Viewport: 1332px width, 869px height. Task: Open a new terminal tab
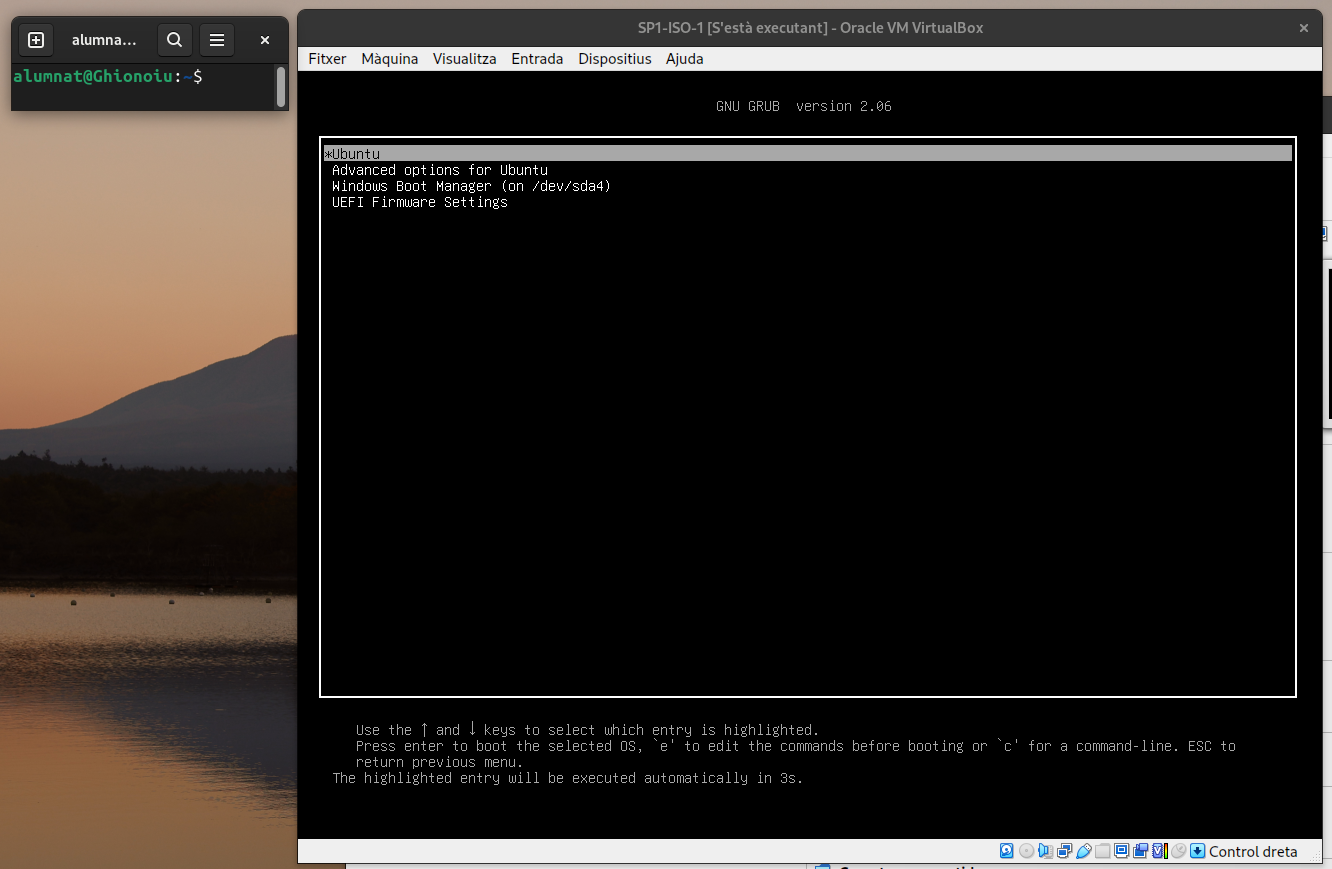[36, 40]
